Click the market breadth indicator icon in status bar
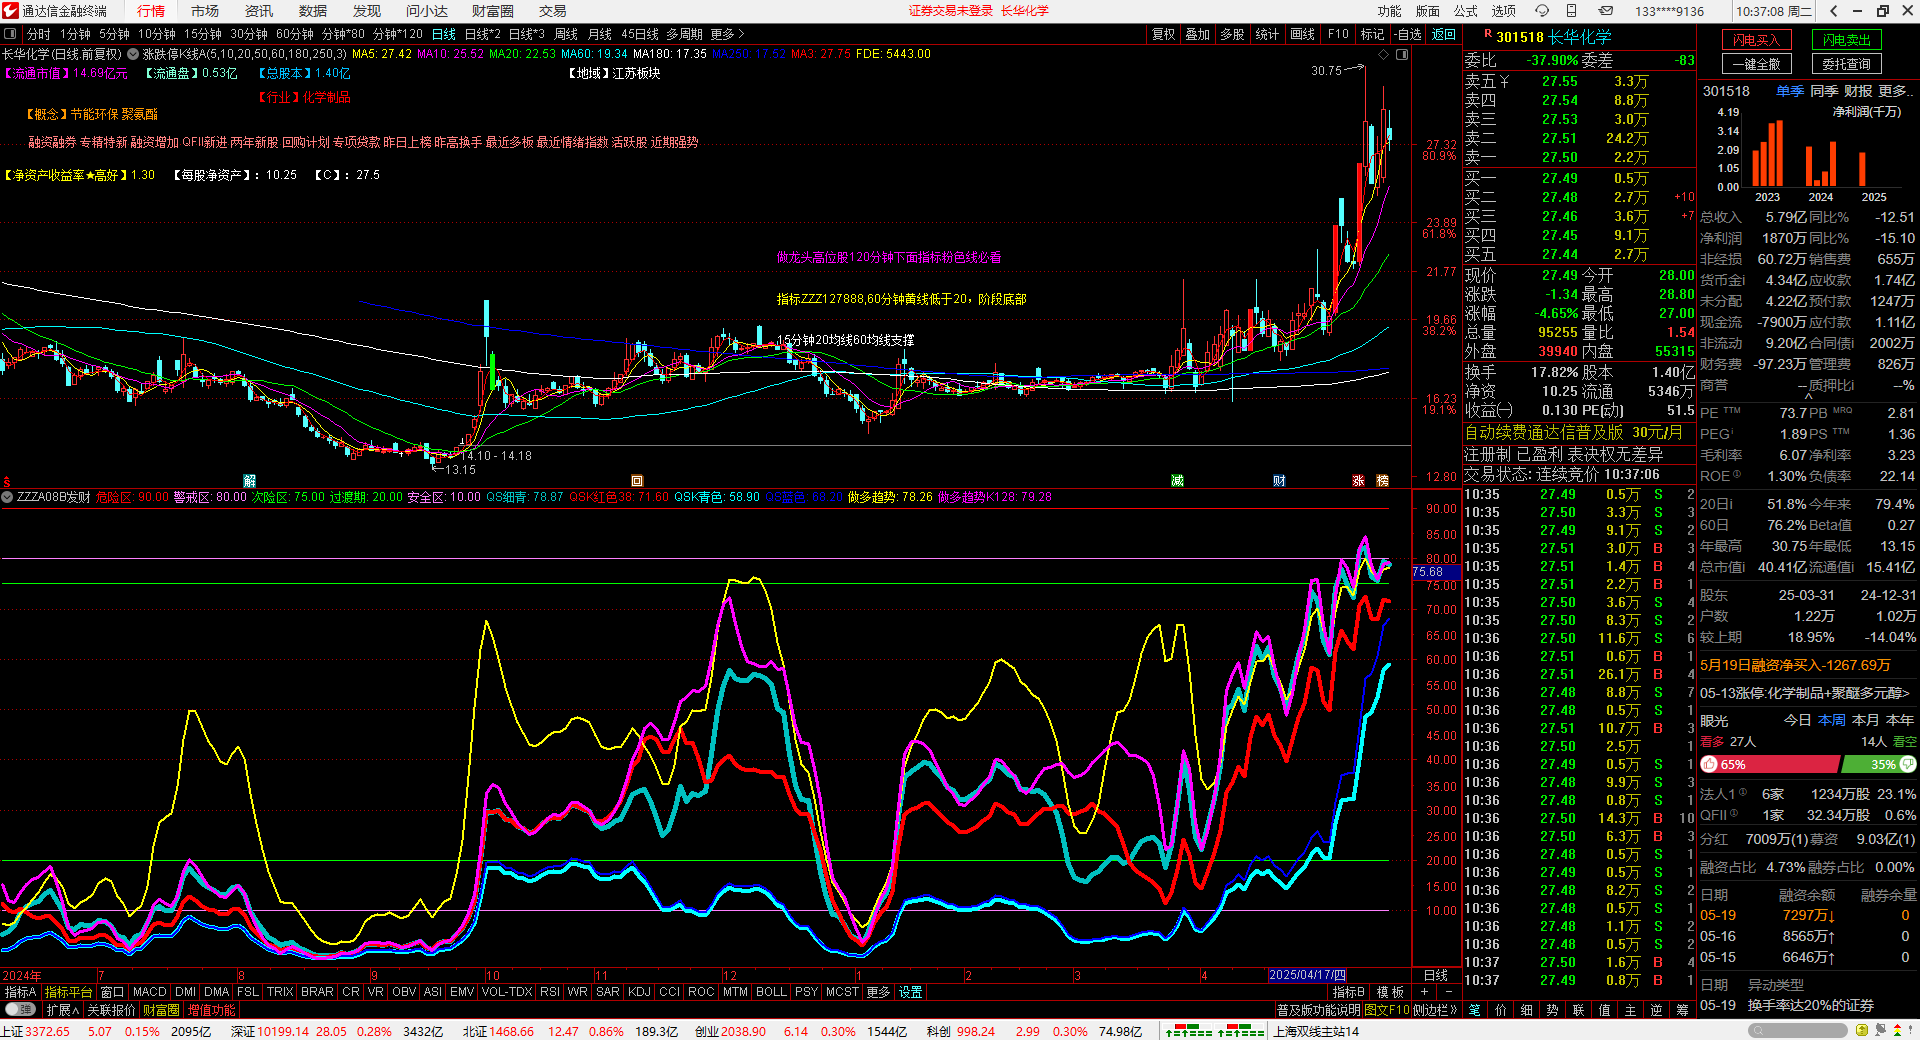The width and height of the screenshot is (1920, 1040). (x=1215, y=1031)
